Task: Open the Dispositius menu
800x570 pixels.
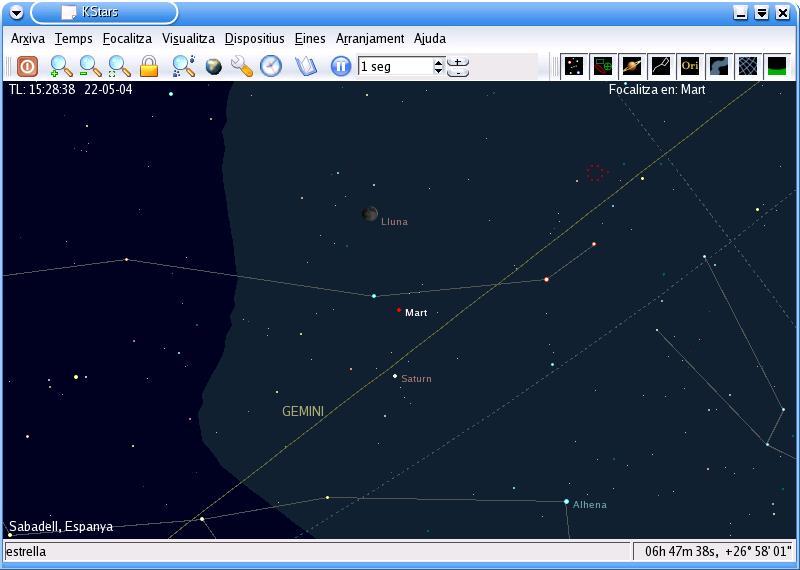Action: pos(254,38)
